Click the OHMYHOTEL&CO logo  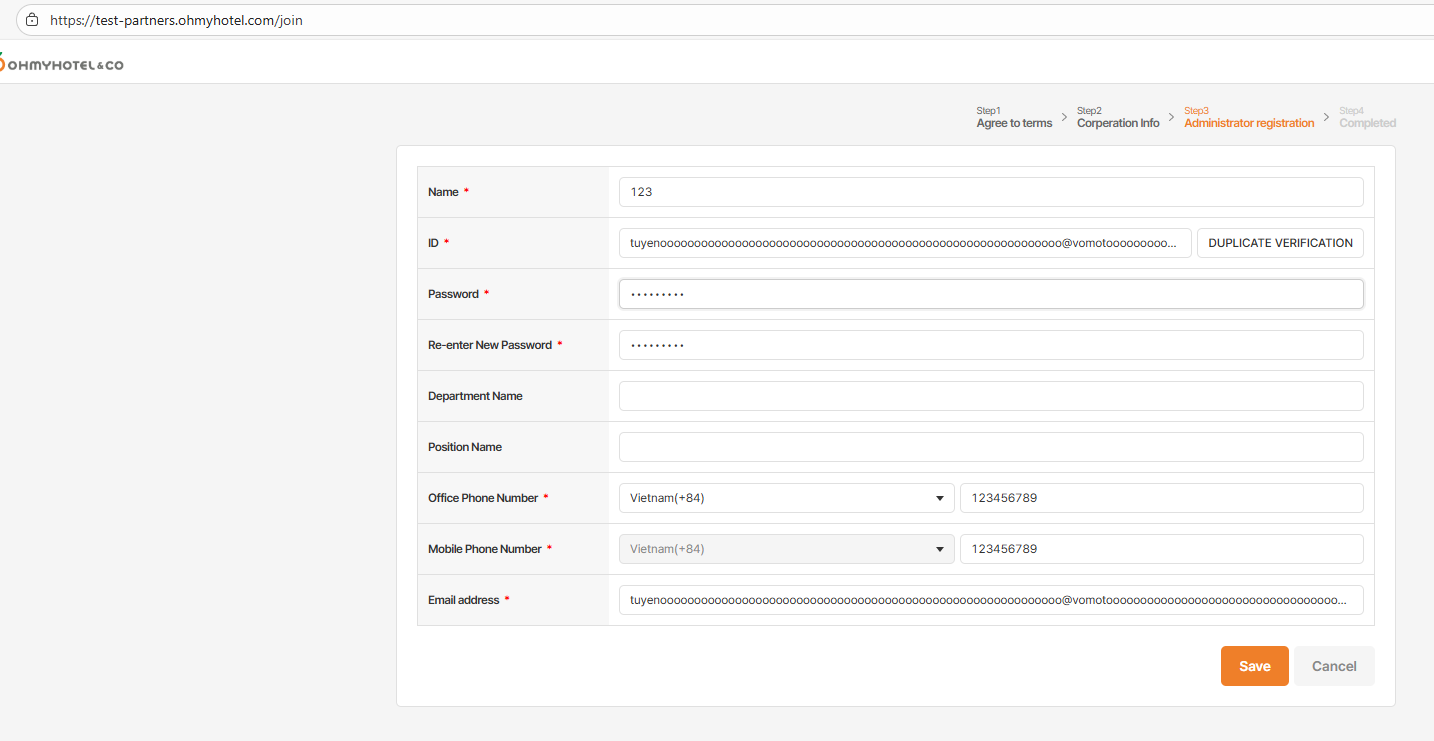pos(62,64)
